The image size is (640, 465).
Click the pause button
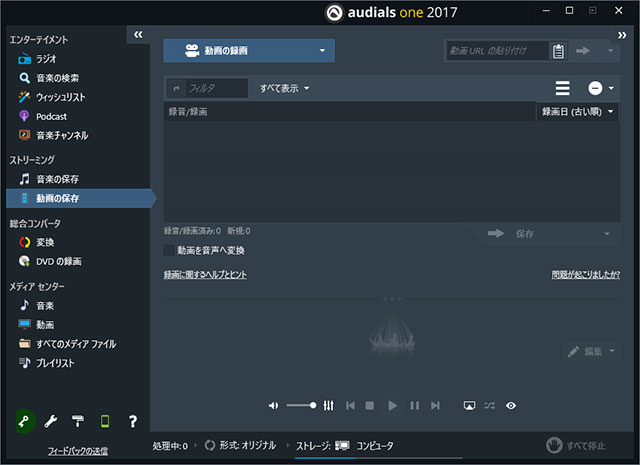tap(415, 405)
